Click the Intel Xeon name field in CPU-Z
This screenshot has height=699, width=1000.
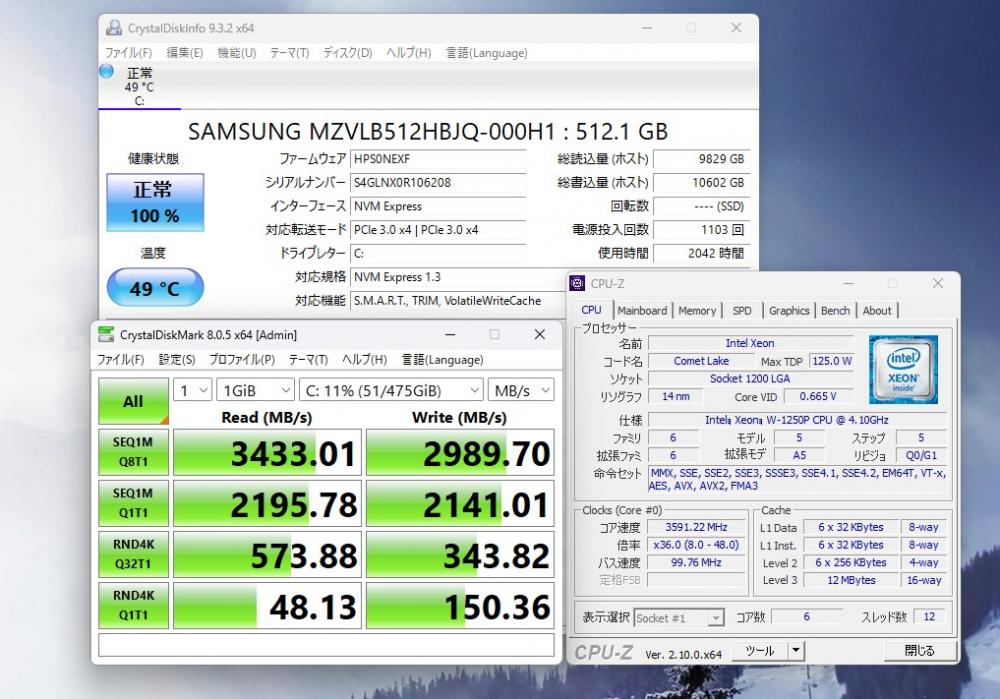(750, 343)
